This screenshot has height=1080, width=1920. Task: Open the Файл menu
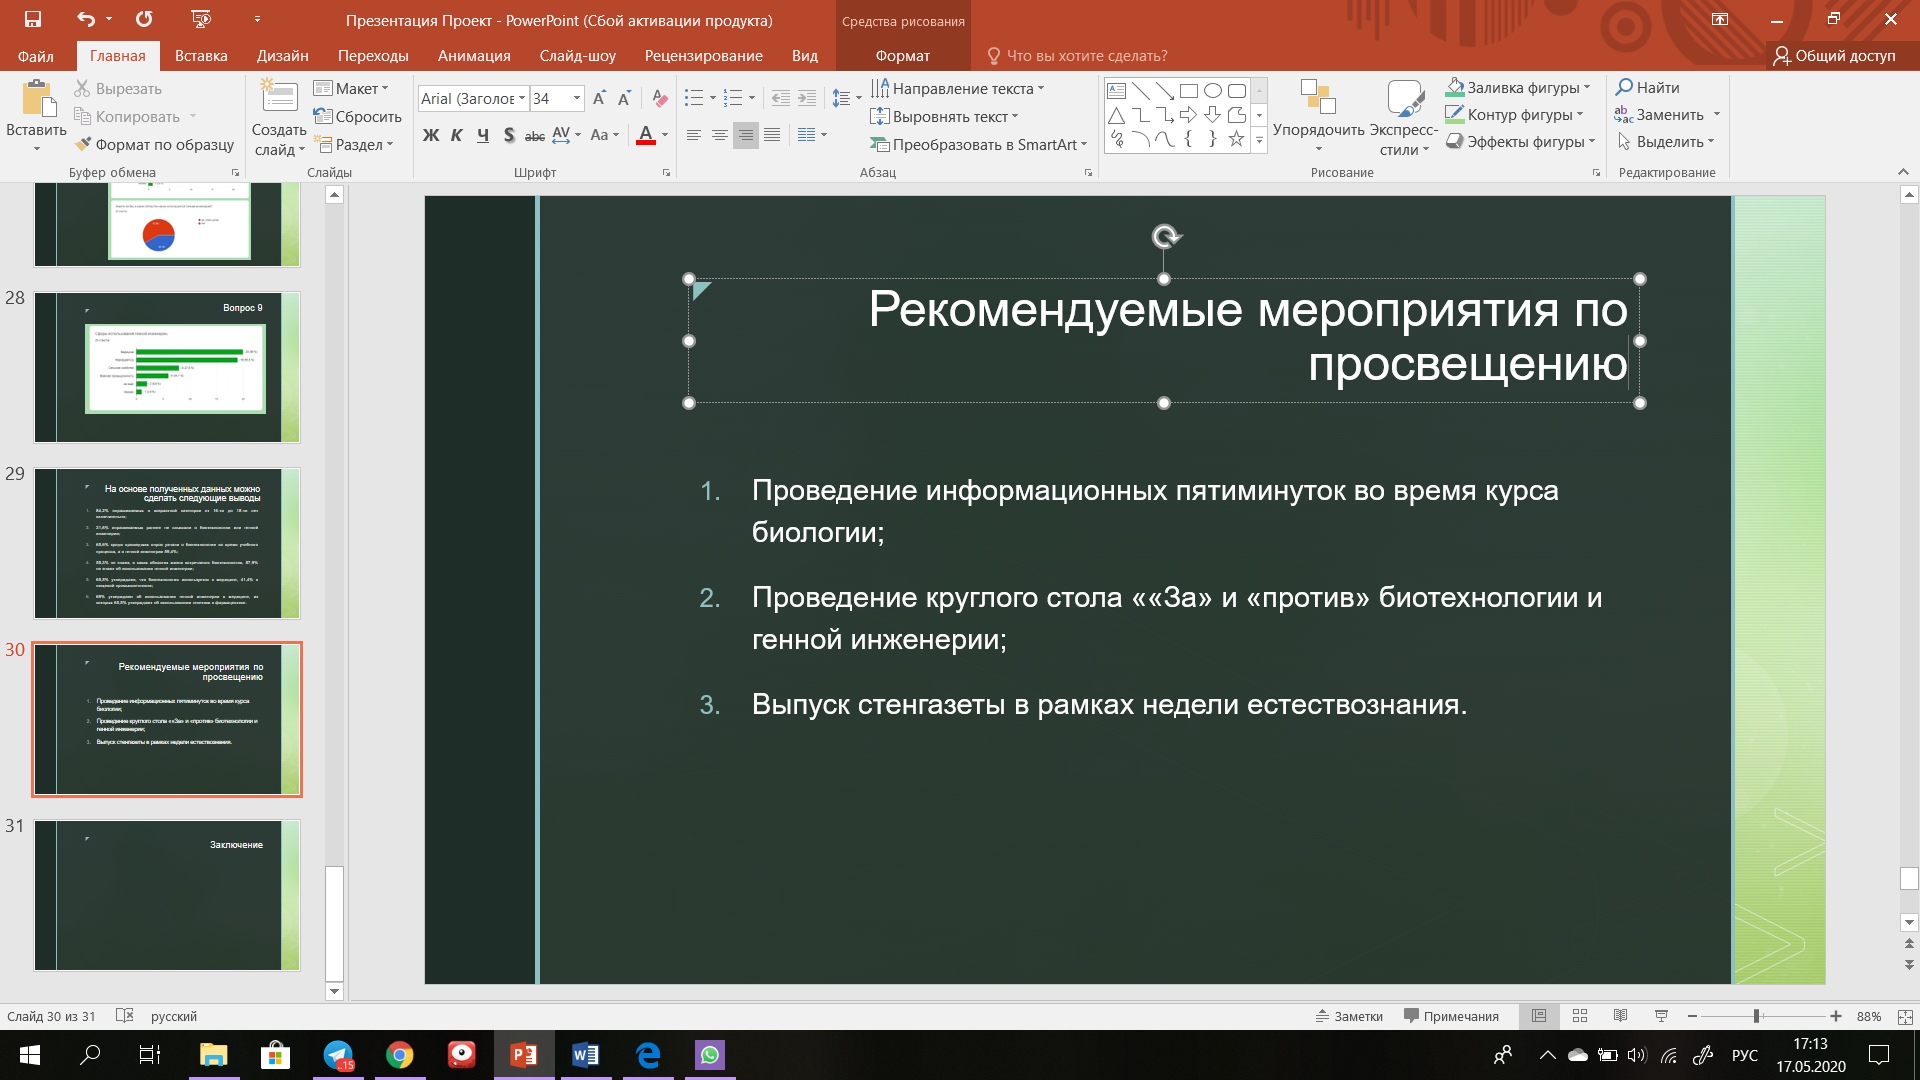(36, 56)
